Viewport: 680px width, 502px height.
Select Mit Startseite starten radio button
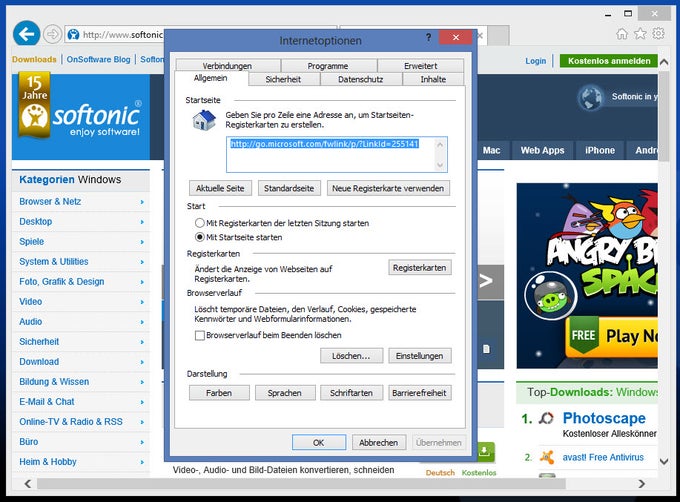[199, 237]
